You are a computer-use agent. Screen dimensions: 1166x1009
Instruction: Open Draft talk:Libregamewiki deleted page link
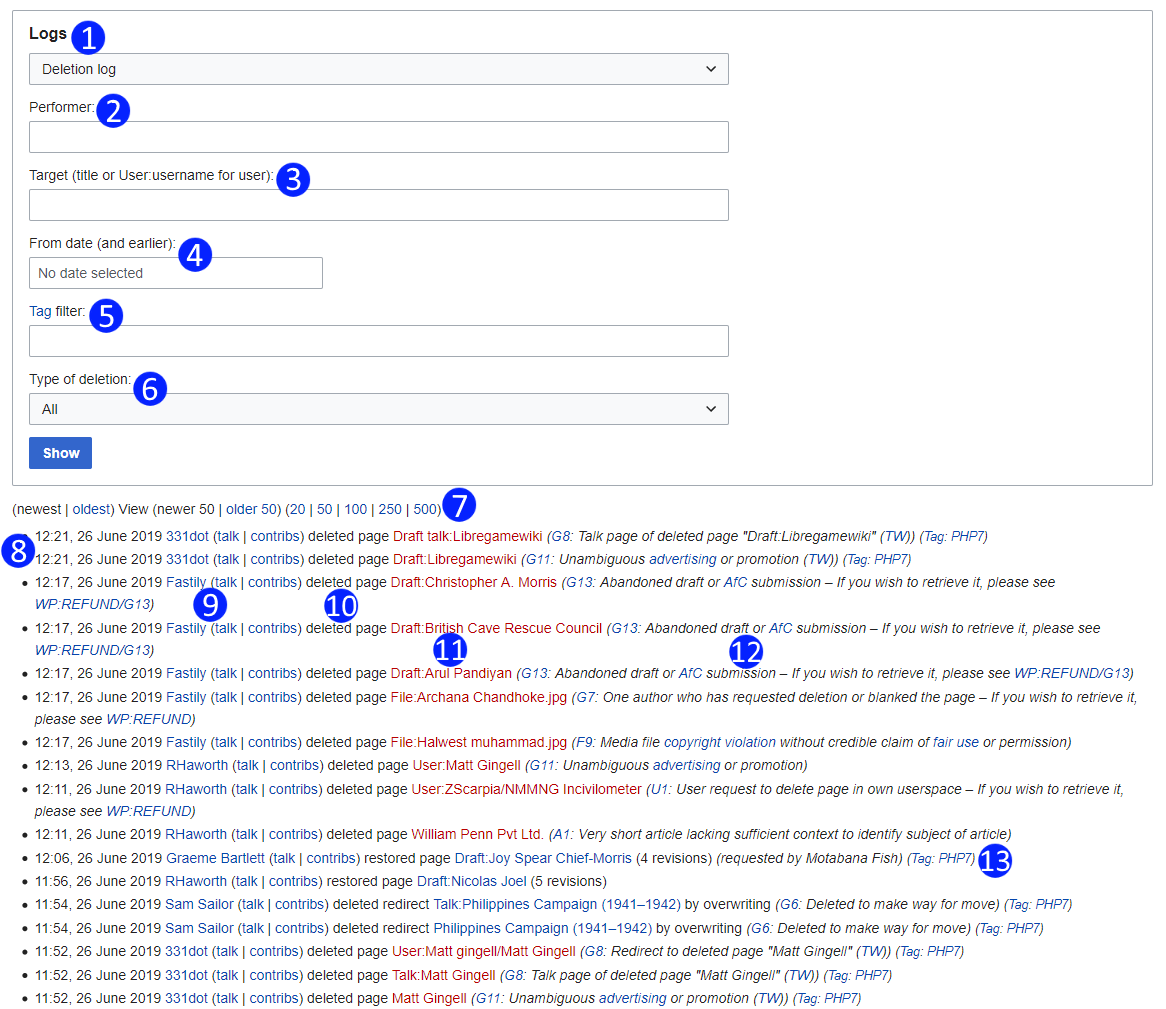click(467, 536)
